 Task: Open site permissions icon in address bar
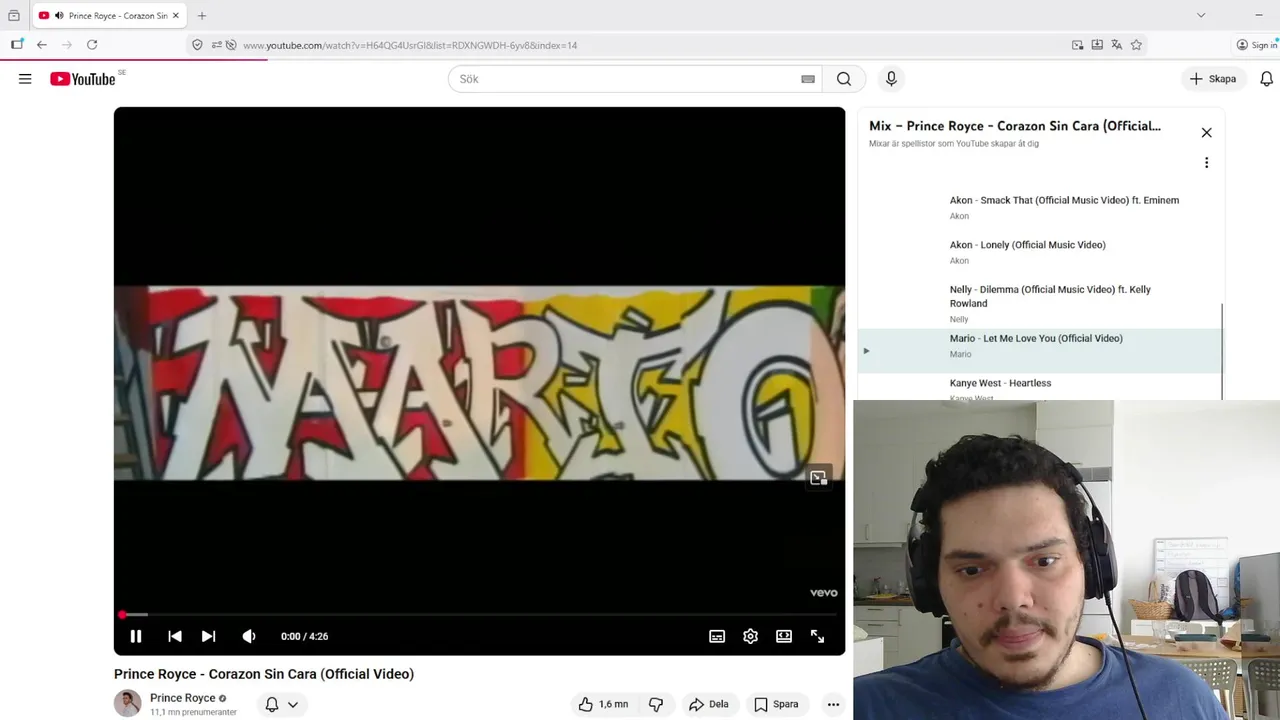point(216,45)
